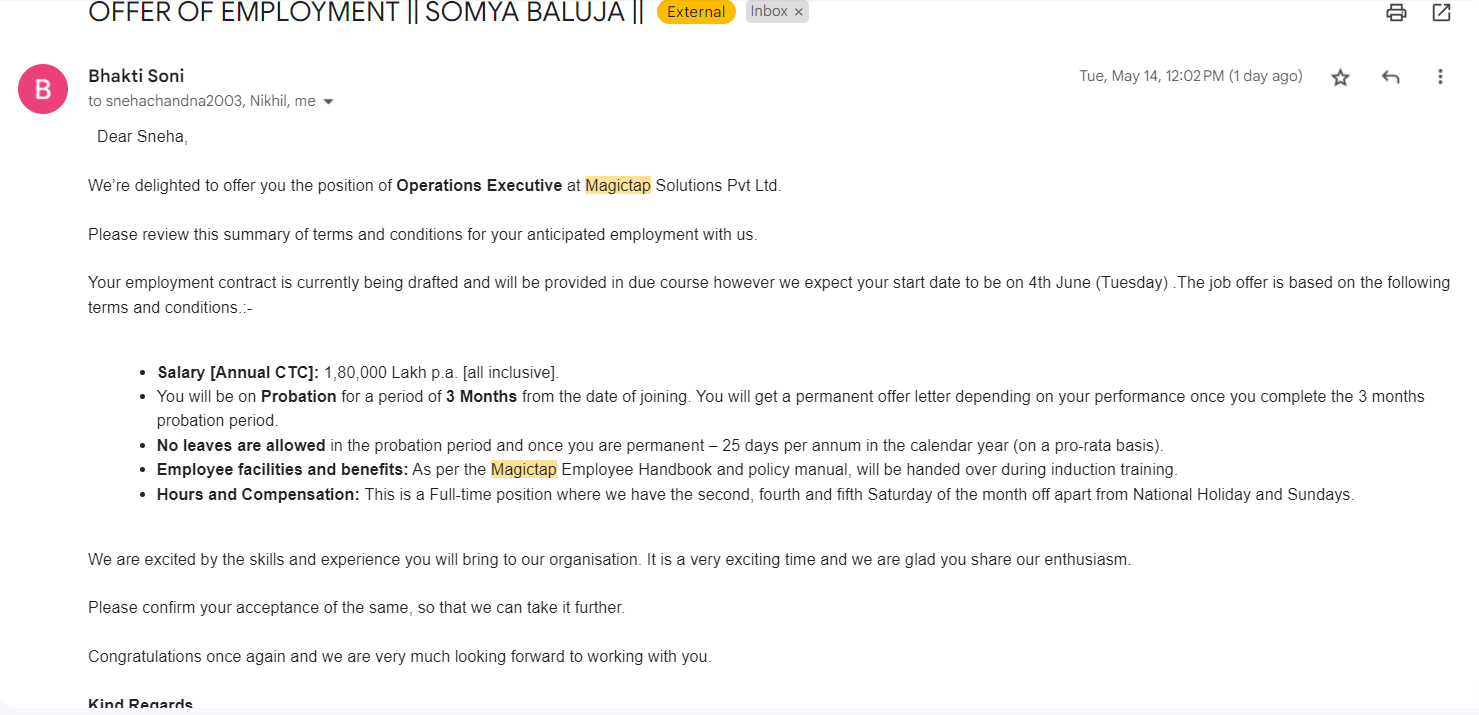Screen dimensions: 1479x715
Task: Click the Print all icon
Action: pos(1396,13)
